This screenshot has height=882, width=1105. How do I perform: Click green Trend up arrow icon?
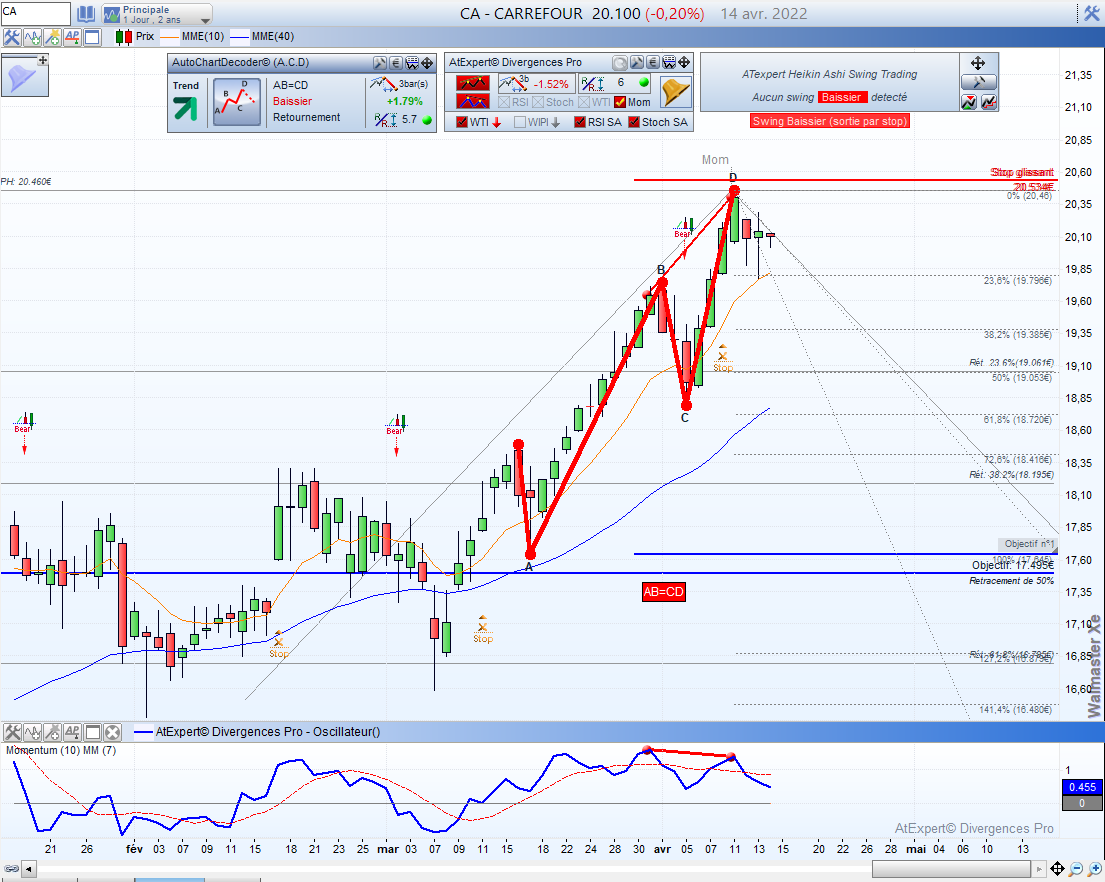click(185, 109)
